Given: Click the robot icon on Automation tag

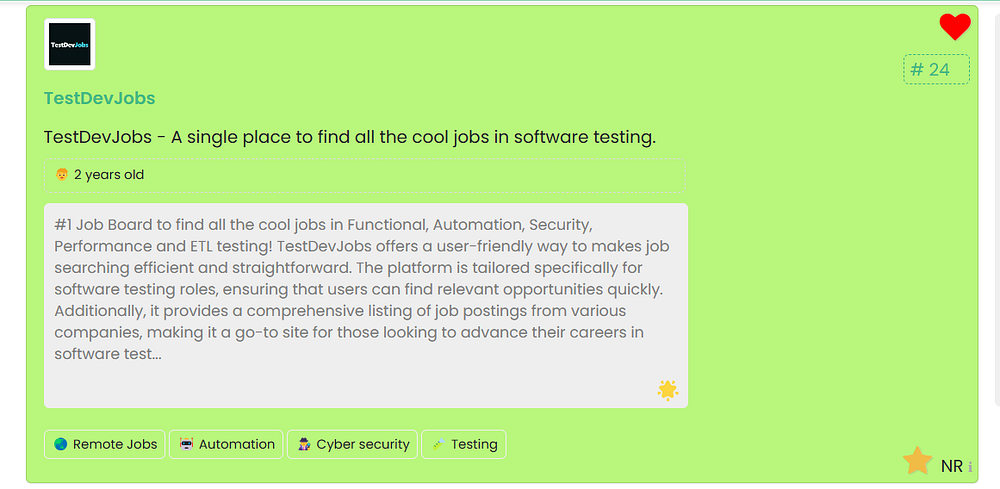Looking at the screenshot, I should pyautogui.click(x=186, y=444).
